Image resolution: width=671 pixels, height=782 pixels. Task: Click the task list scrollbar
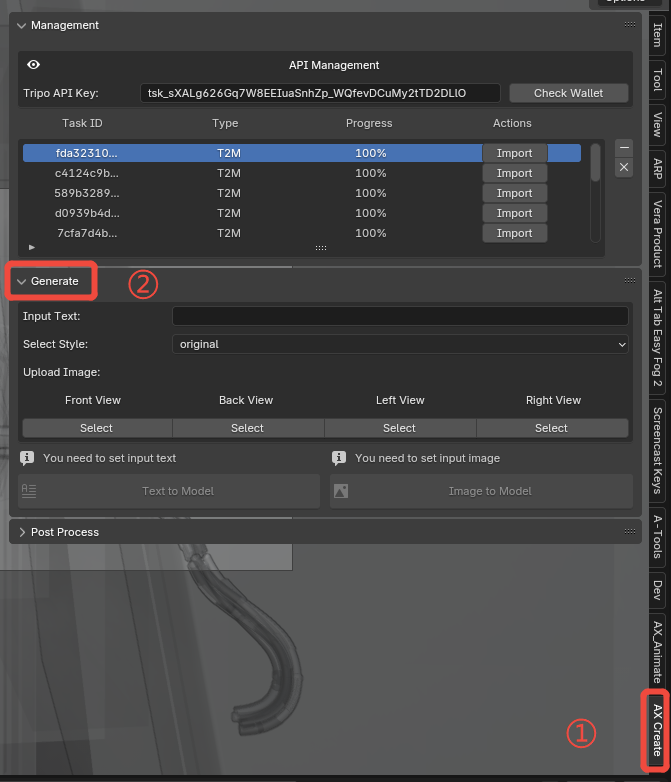(x=595, y=163)
